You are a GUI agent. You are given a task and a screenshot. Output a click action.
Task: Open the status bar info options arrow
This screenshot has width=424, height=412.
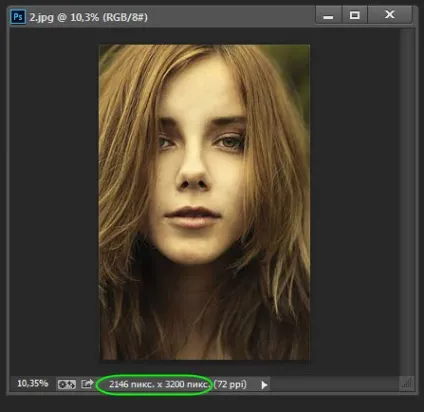[264, 385]
